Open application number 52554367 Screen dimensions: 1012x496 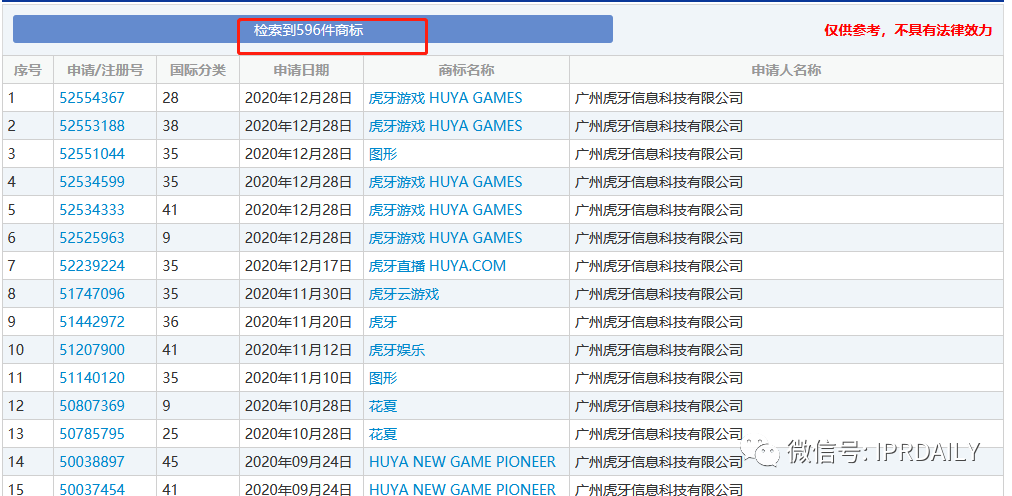pos(92,98)
